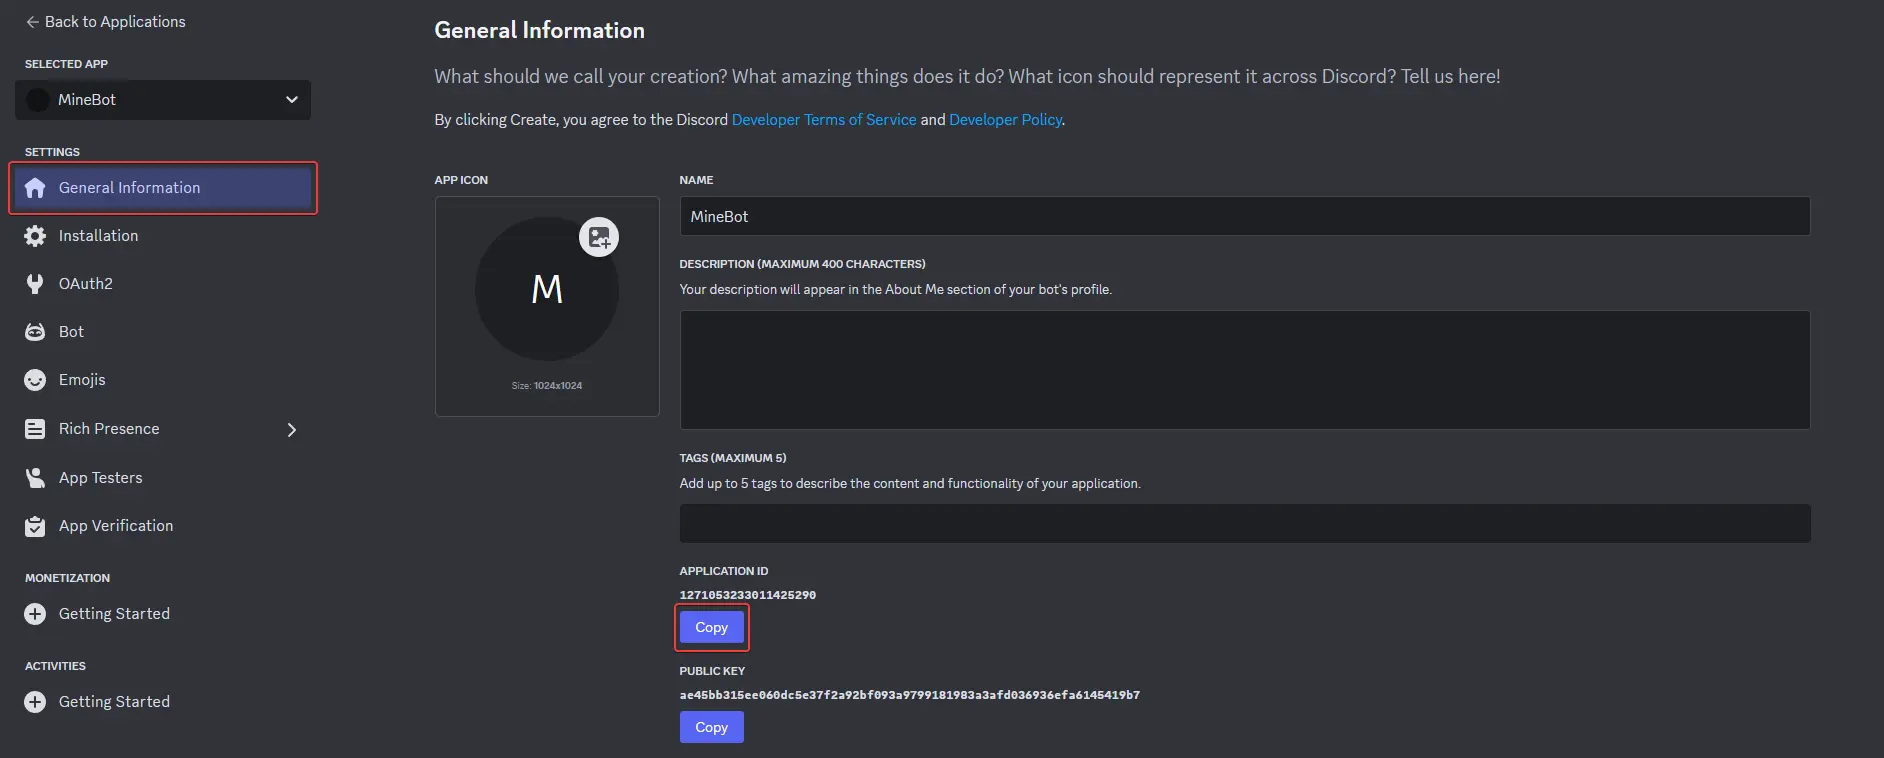
Task: Click the Bot robot icon
Action: pyautogui.click(x=35, y=332)
